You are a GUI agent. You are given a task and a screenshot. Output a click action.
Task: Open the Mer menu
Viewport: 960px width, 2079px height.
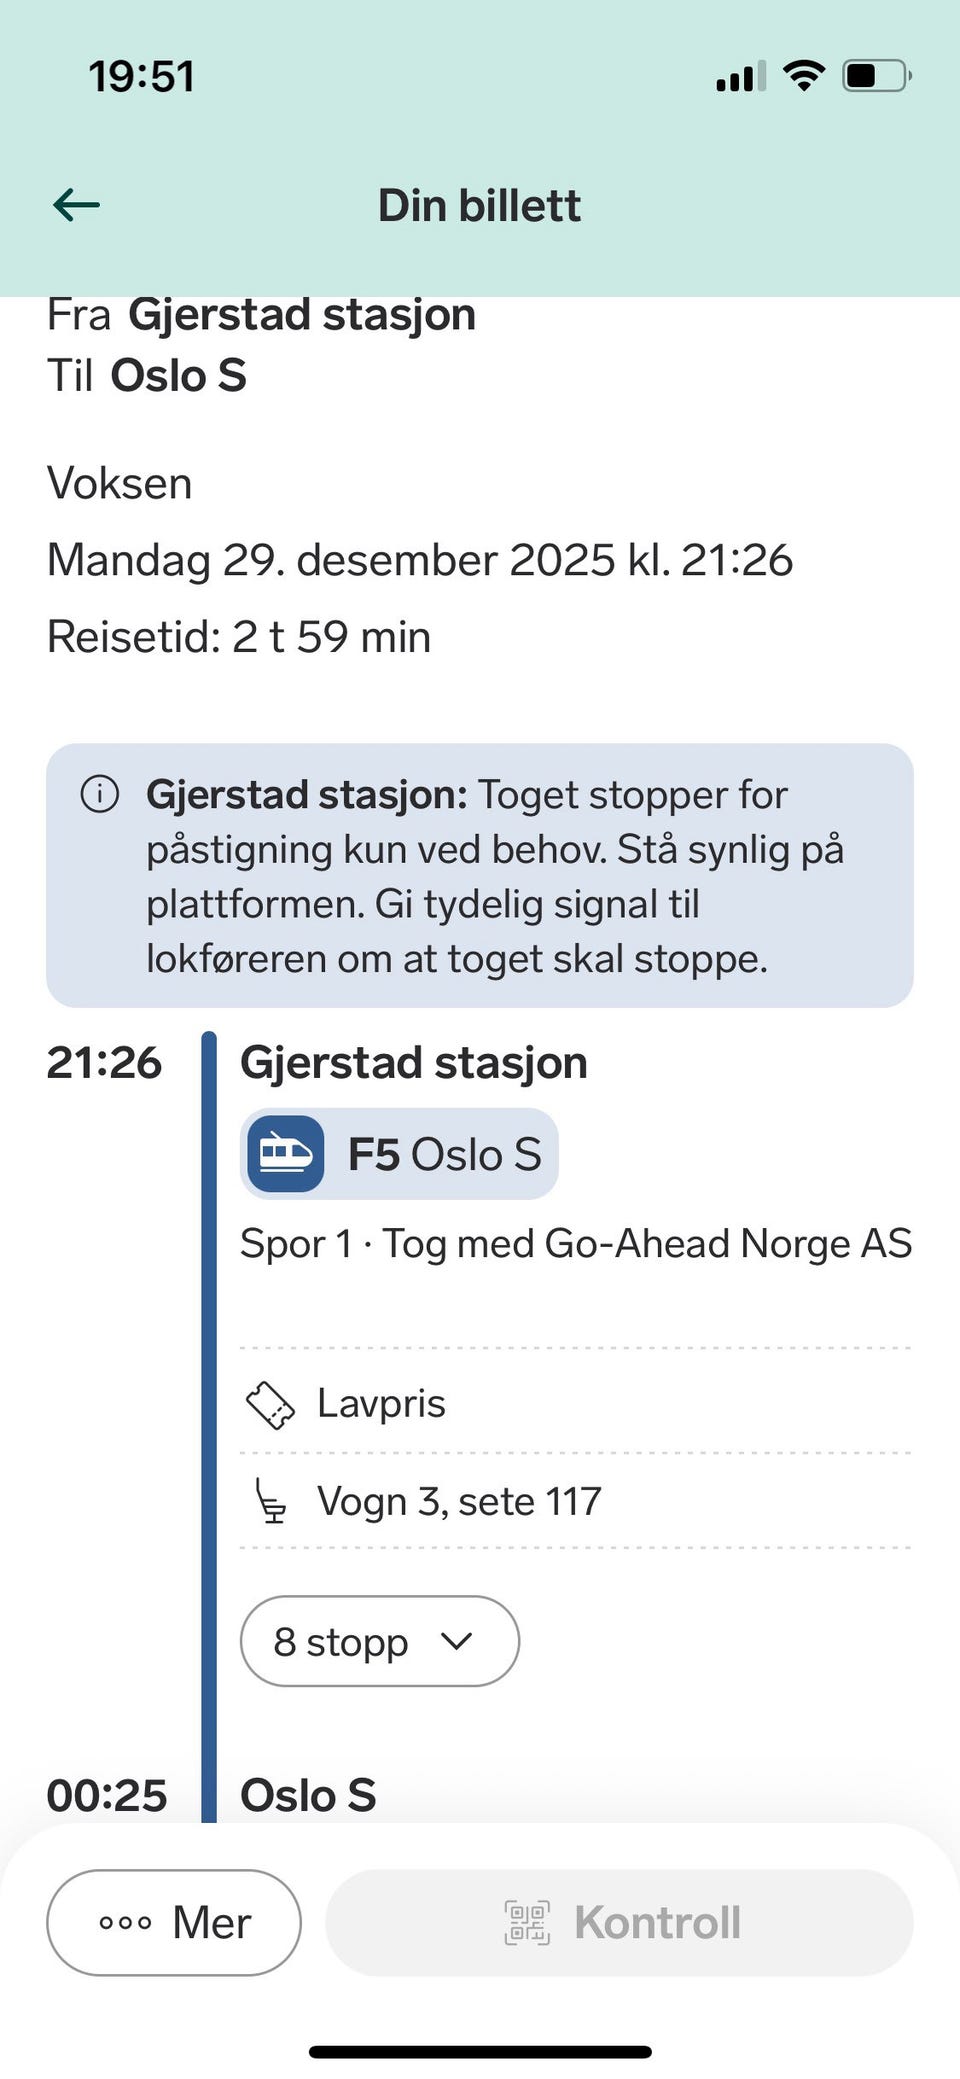click(x=174, y=1922)
